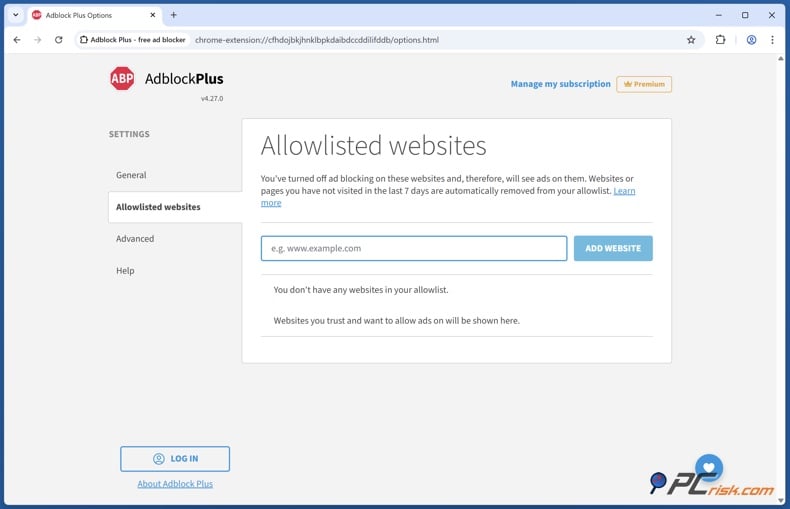Open a new browser tab
Screen dimensions: 790x509
click(x=173, y=15)
